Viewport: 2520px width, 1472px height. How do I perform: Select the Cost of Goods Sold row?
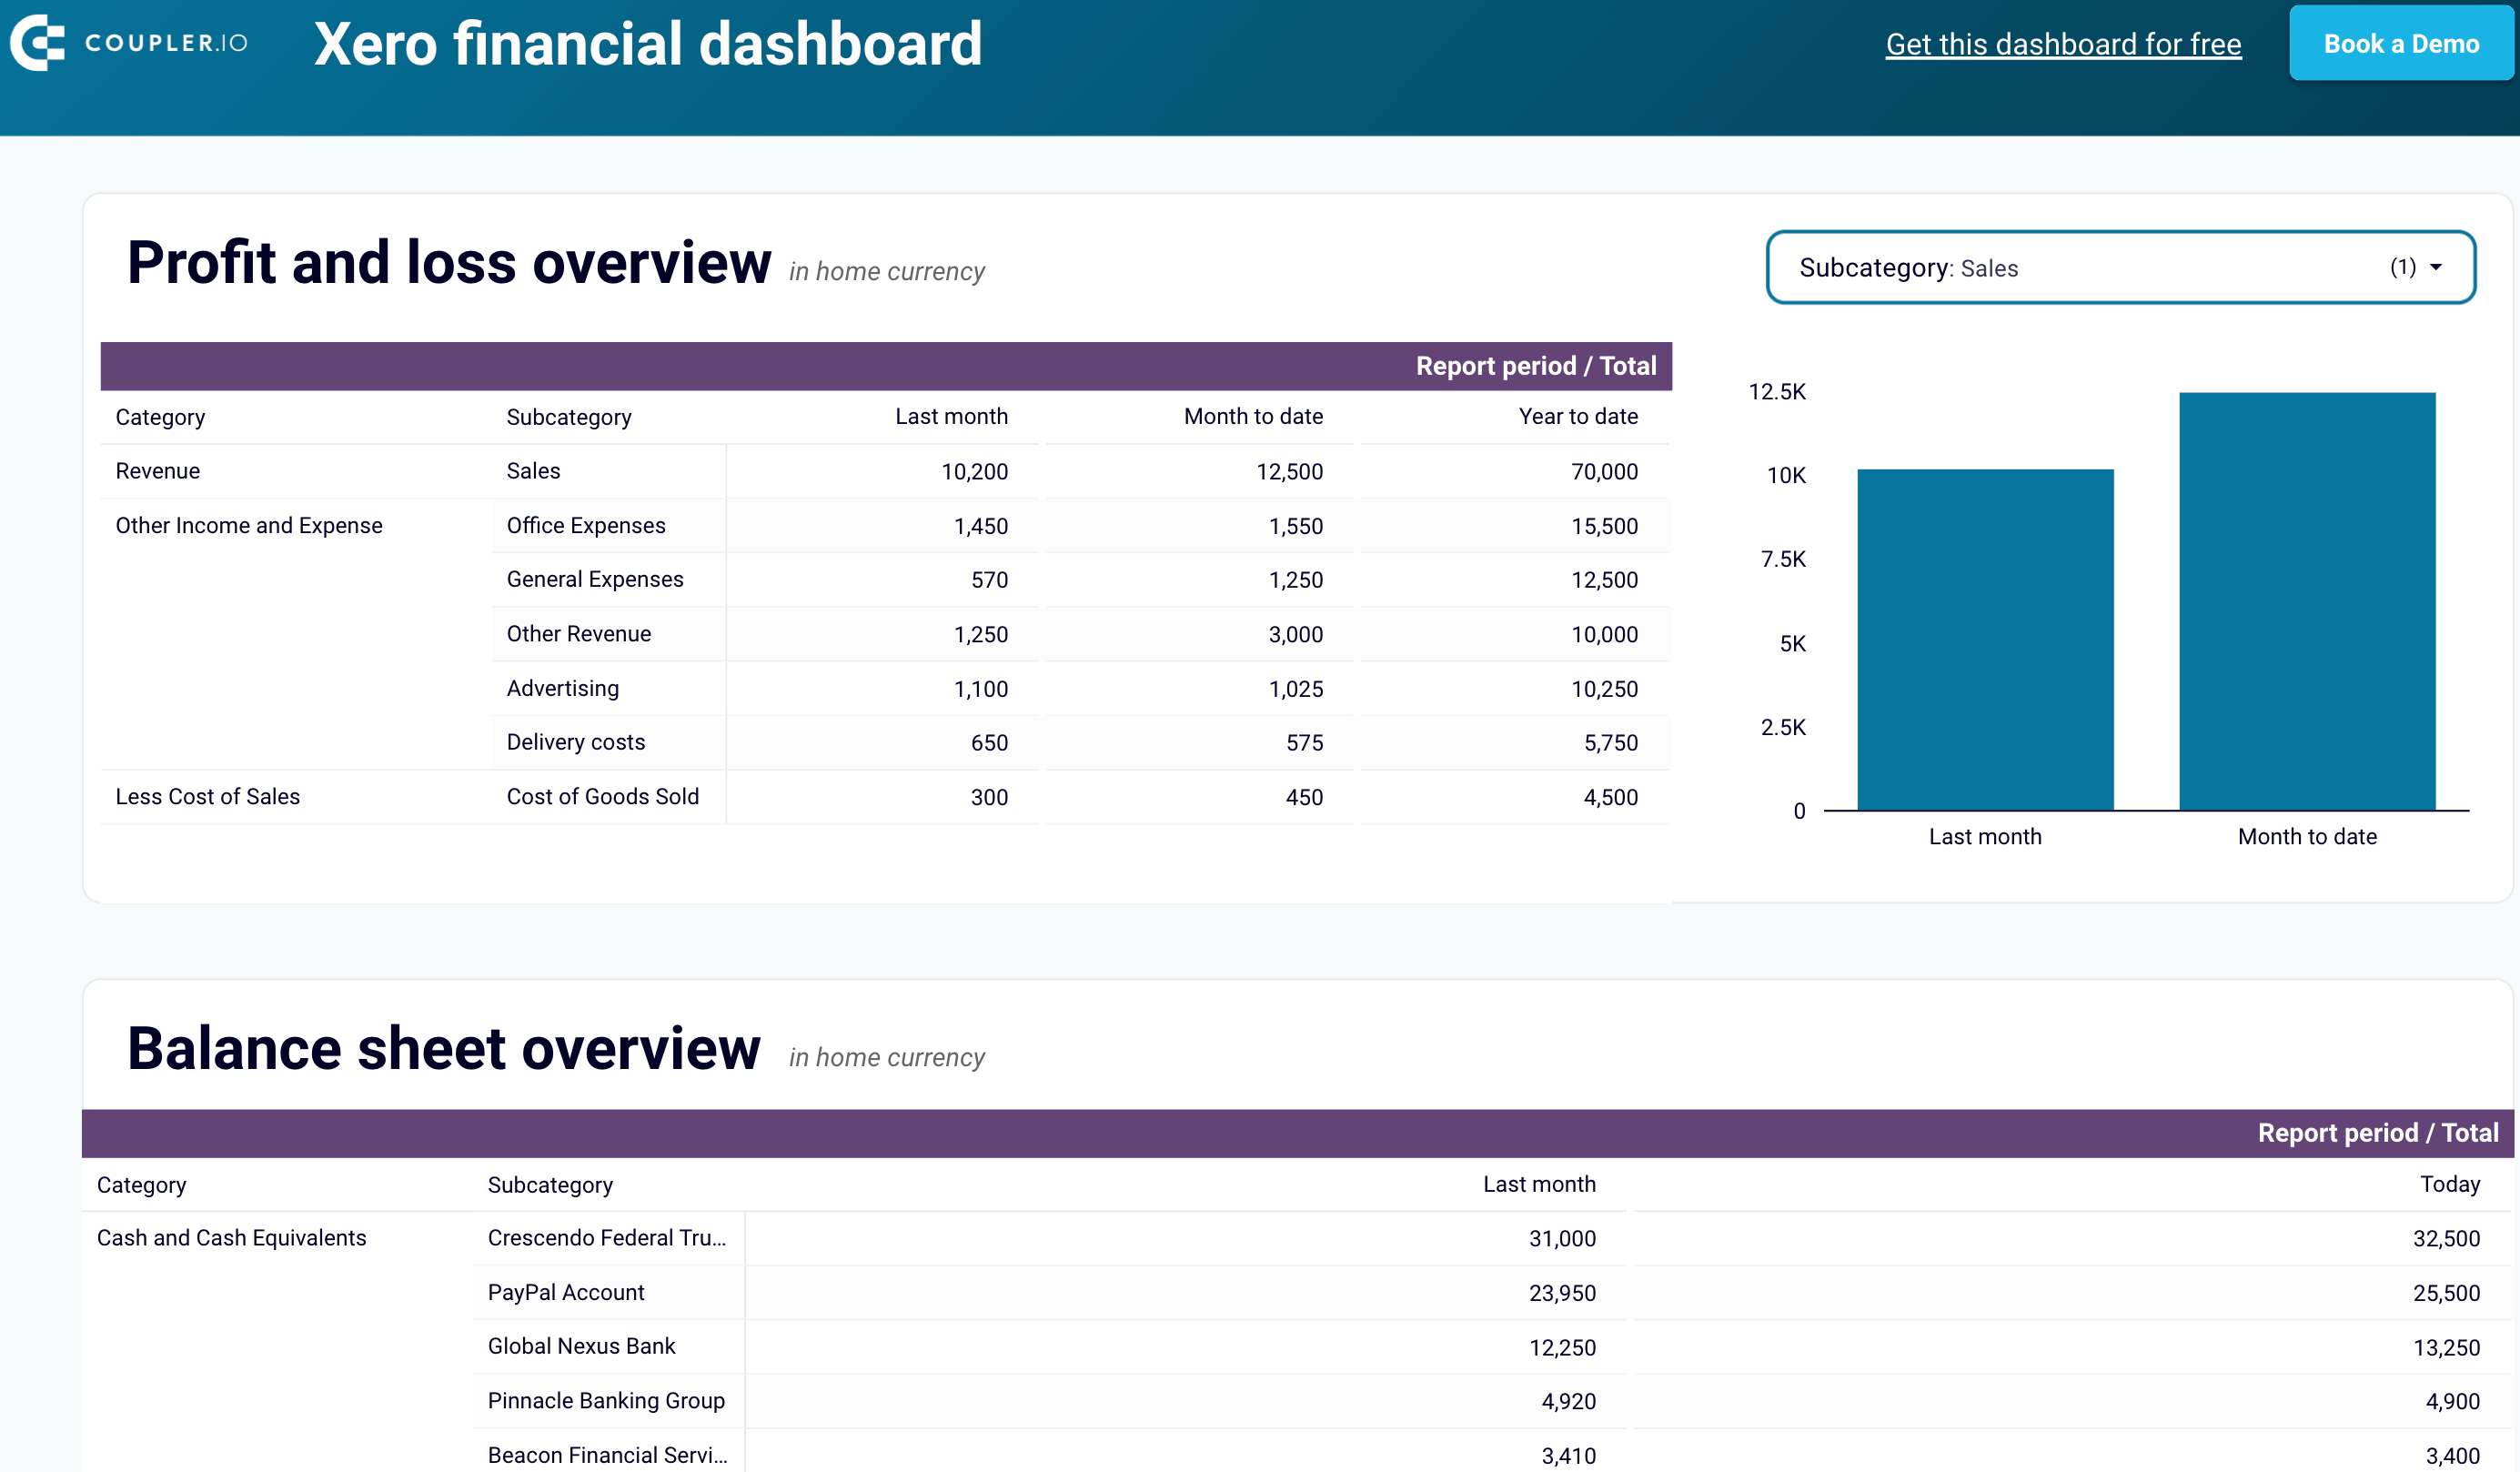(602, 796)
